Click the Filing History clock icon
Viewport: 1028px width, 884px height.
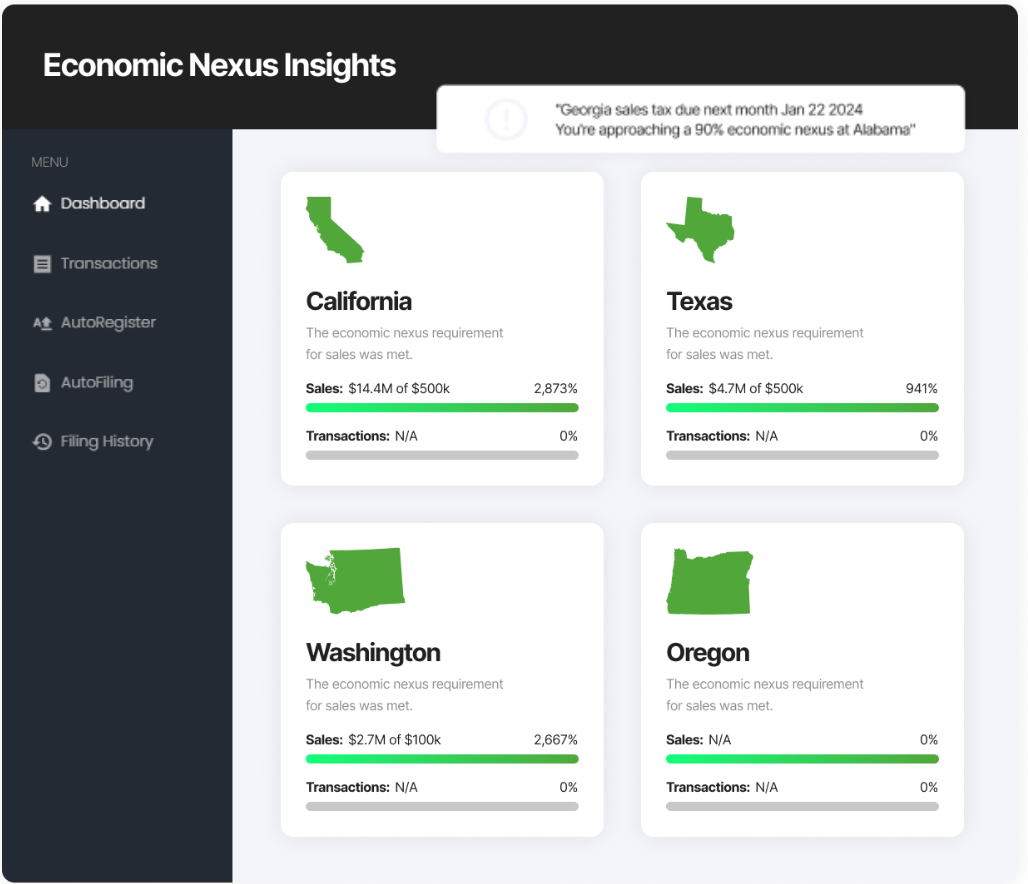coord(42,442)
